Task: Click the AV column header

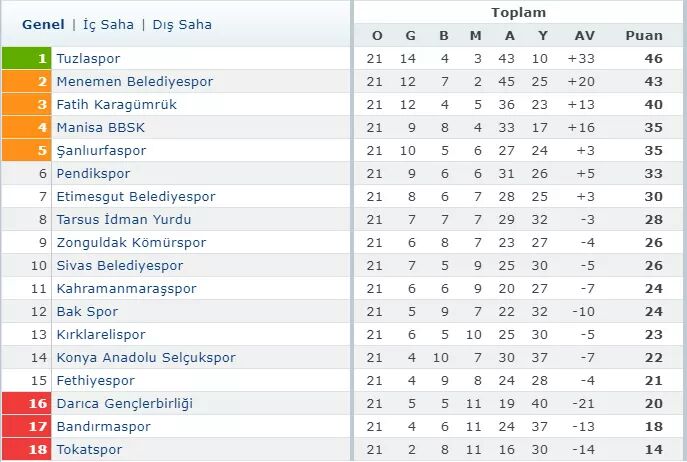Action: click(x=585, y=35)
